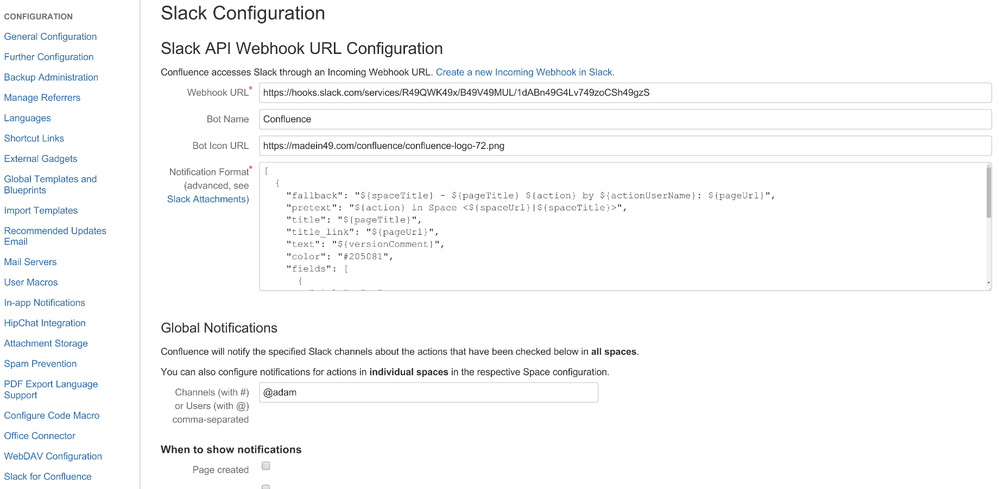
Task: Open Global Templates and Blueprints
Action: [x=50, y=185]
